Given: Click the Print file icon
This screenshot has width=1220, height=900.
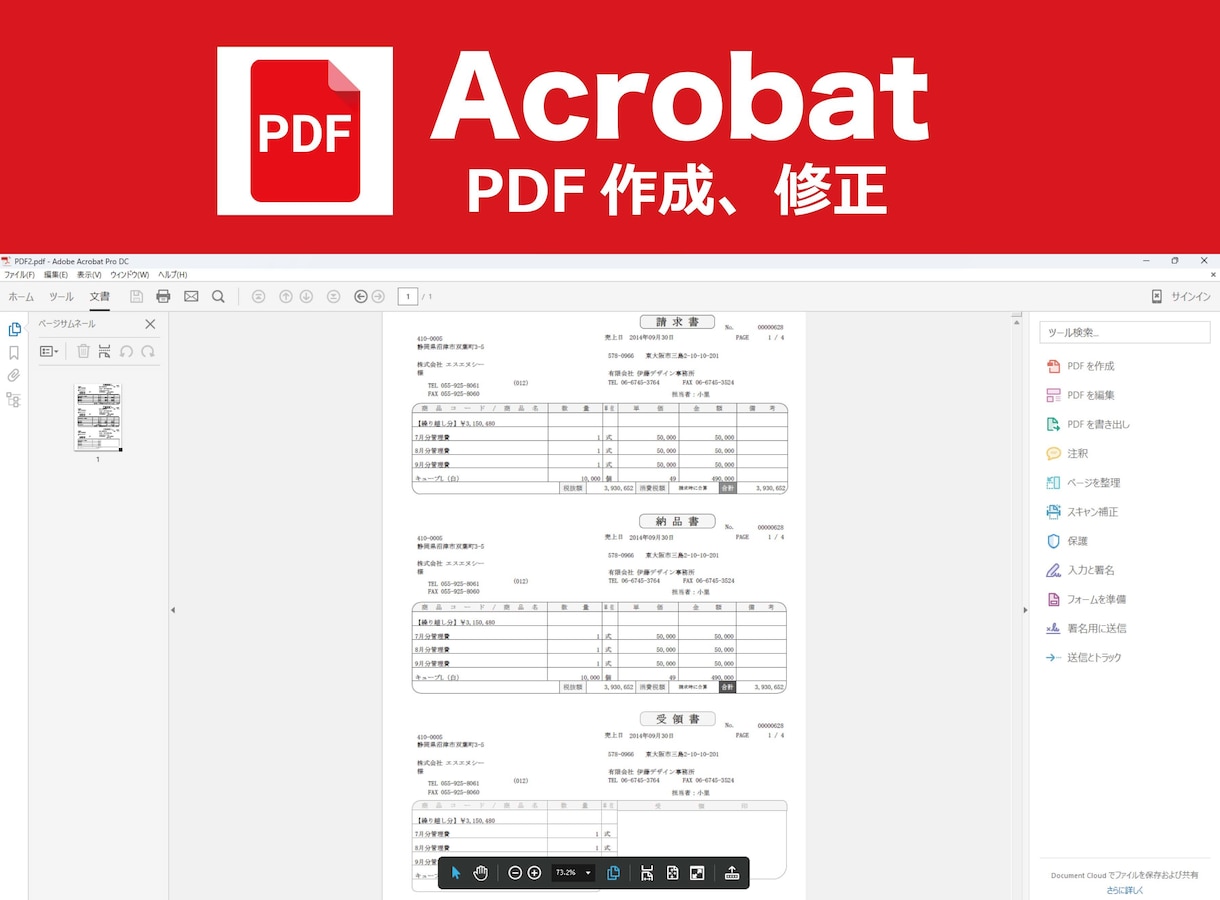Looking at the screenshot, I should click(163, 296).
